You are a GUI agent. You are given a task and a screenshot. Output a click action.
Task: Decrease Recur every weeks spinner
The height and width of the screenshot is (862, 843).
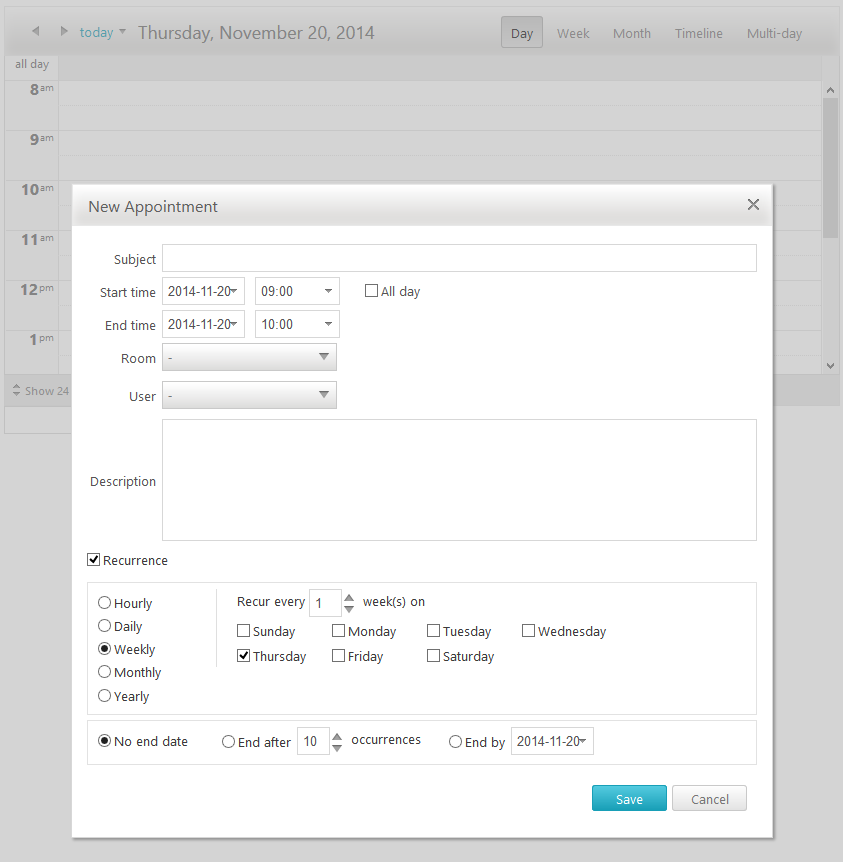[x=349, y=609]
